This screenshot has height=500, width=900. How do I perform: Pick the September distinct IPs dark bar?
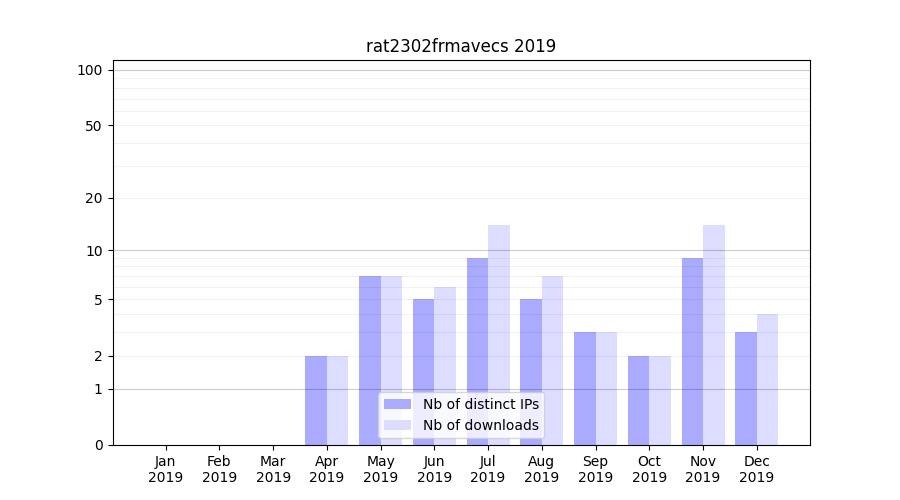[585, 388]
